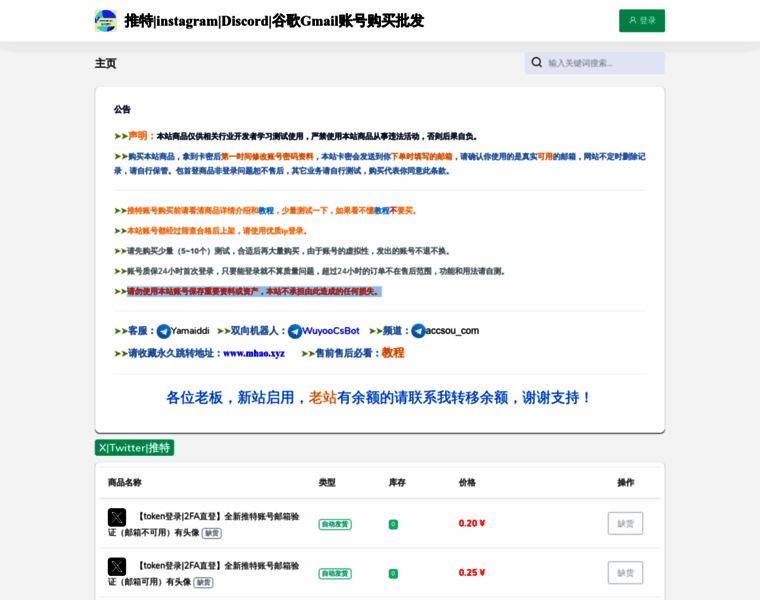Open the Yamaiddi customer service link
The image size is (760, 600).
tap(190, 331)
